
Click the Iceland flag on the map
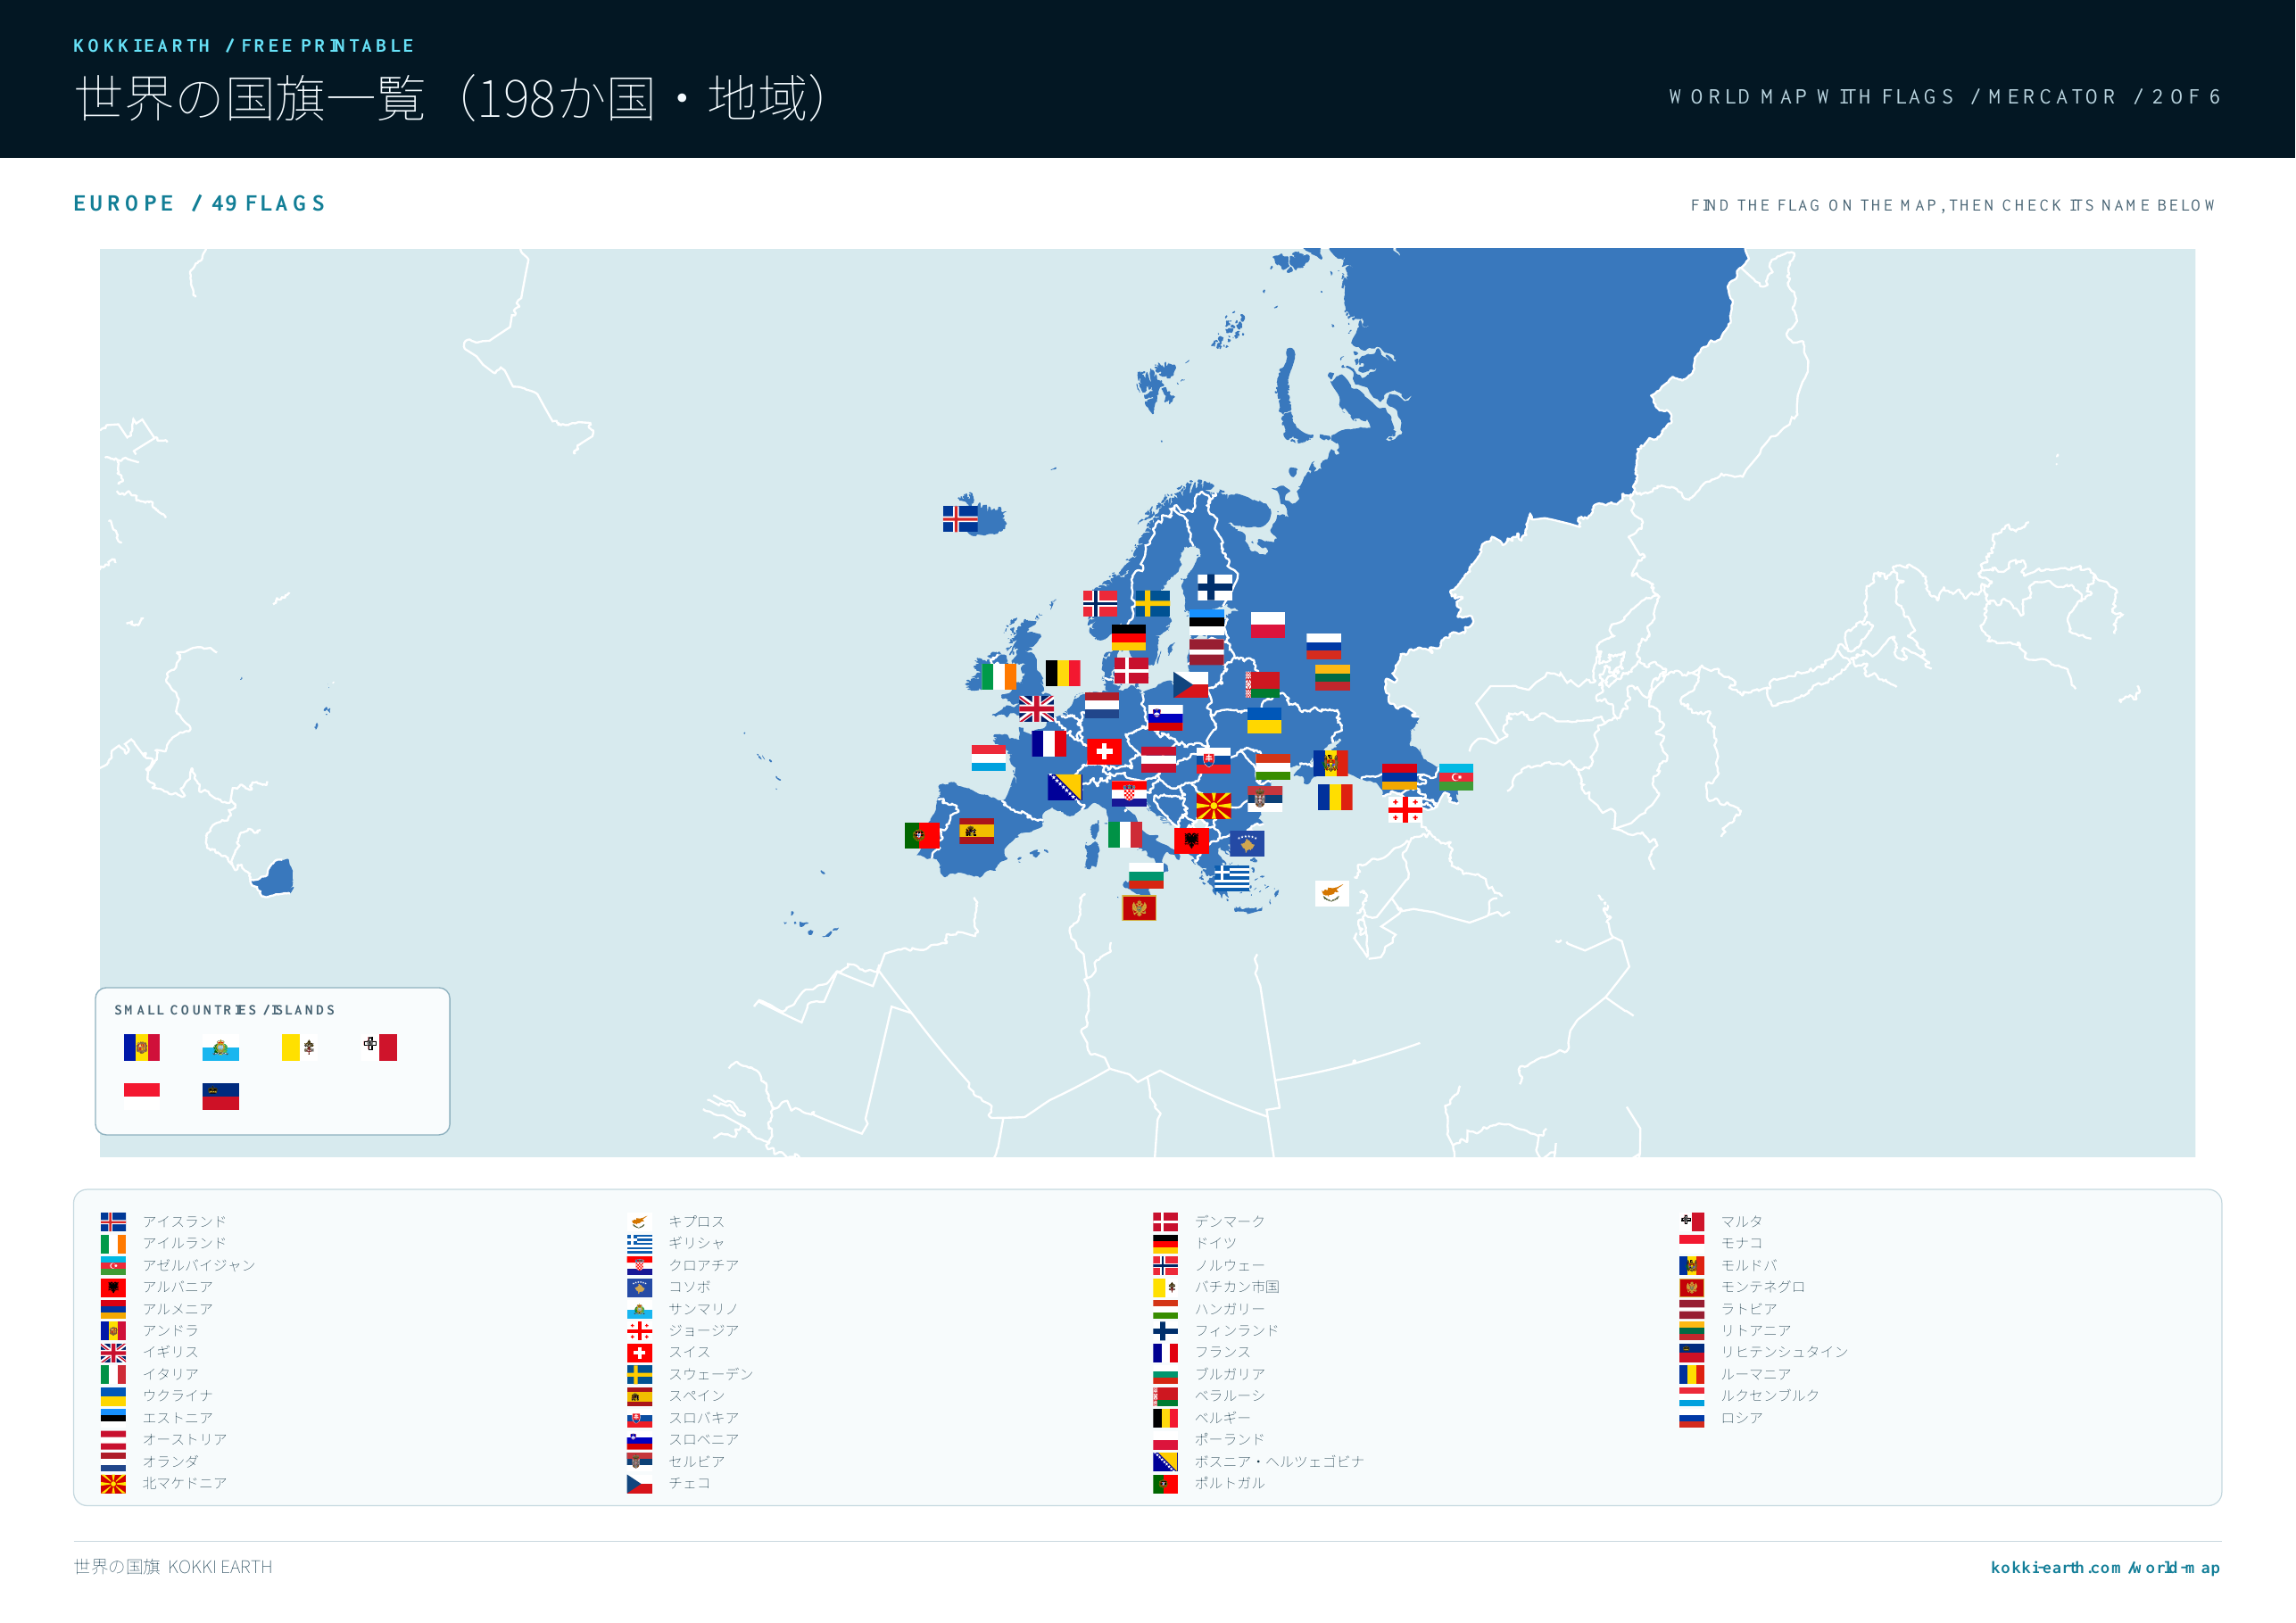(x=960, y=519)
